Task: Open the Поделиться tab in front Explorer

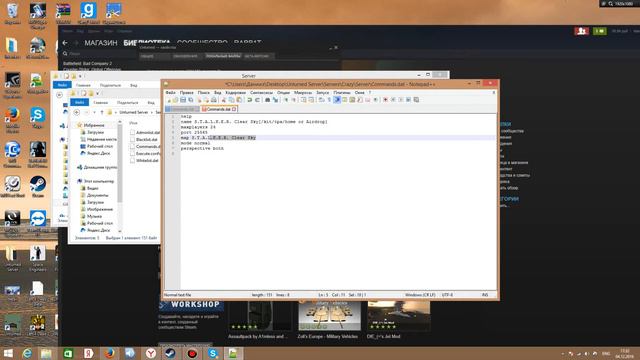Action: [127, 102]
